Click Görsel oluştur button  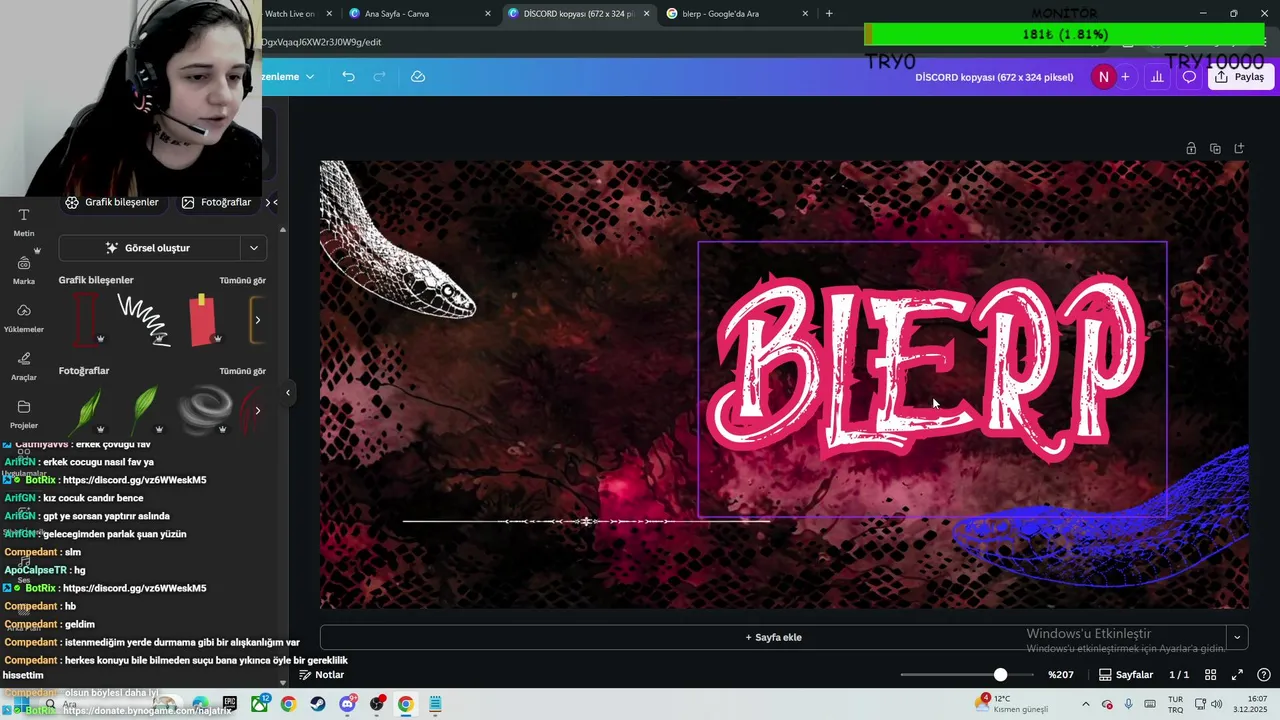point(149,248)
